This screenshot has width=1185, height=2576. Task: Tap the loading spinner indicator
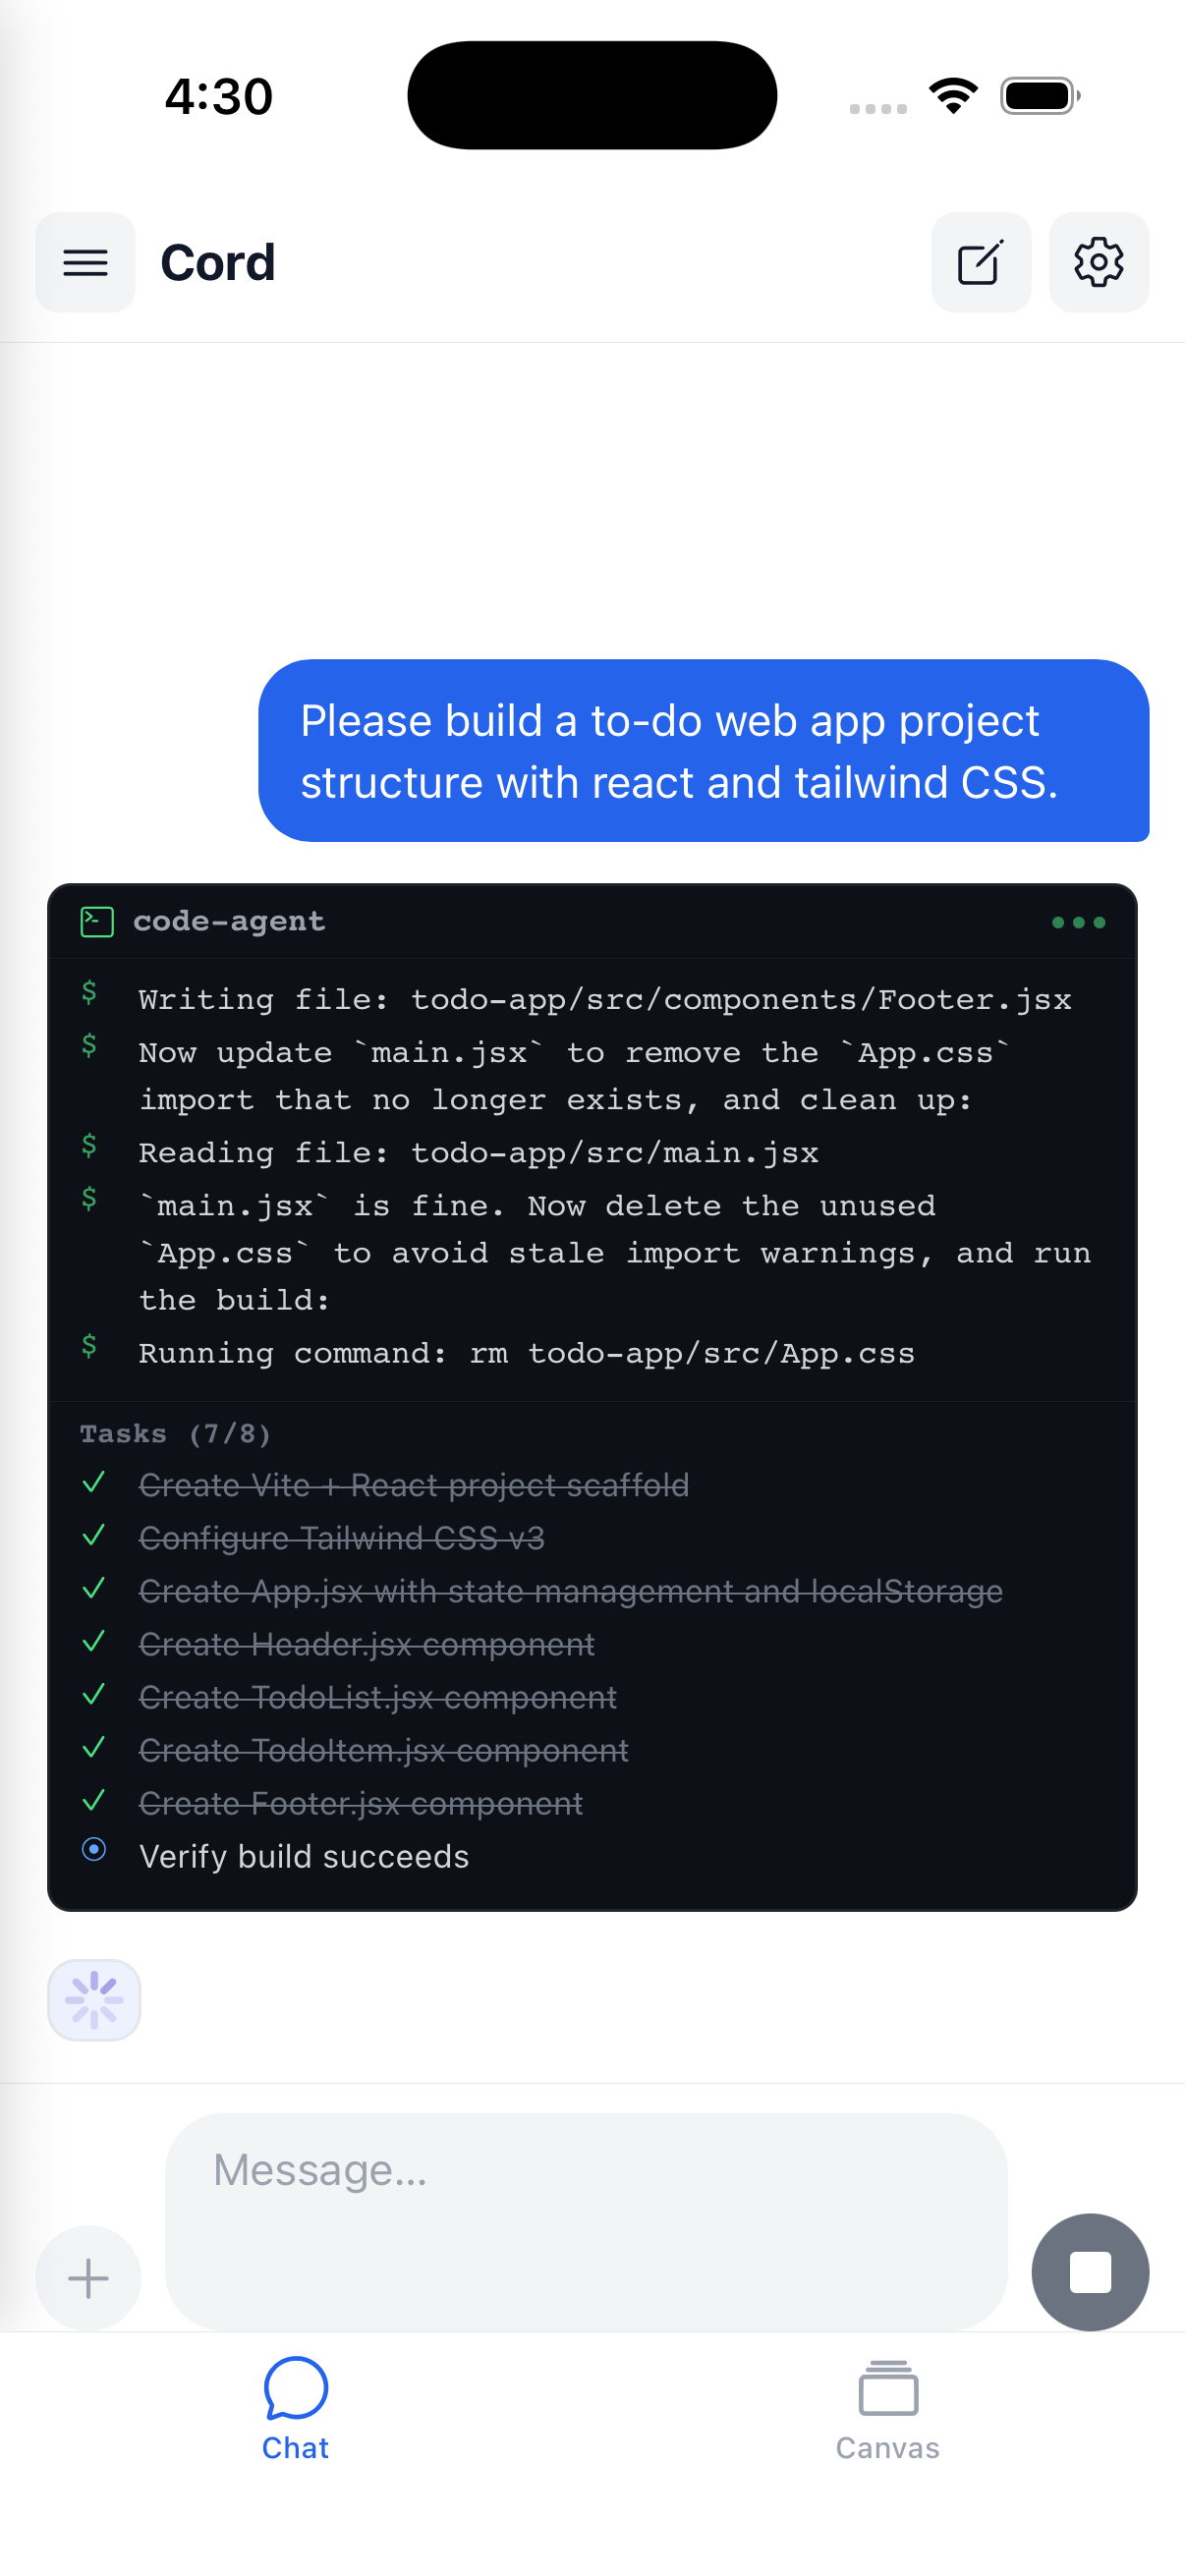[x=94, y=1999]
